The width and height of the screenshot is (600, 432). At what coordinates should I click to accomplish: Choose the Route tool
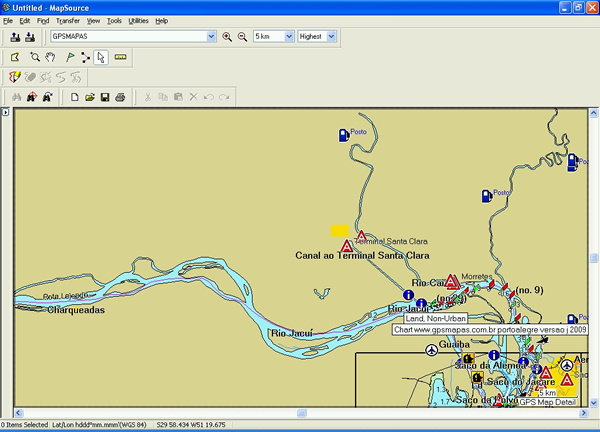(x=85, y=57)
